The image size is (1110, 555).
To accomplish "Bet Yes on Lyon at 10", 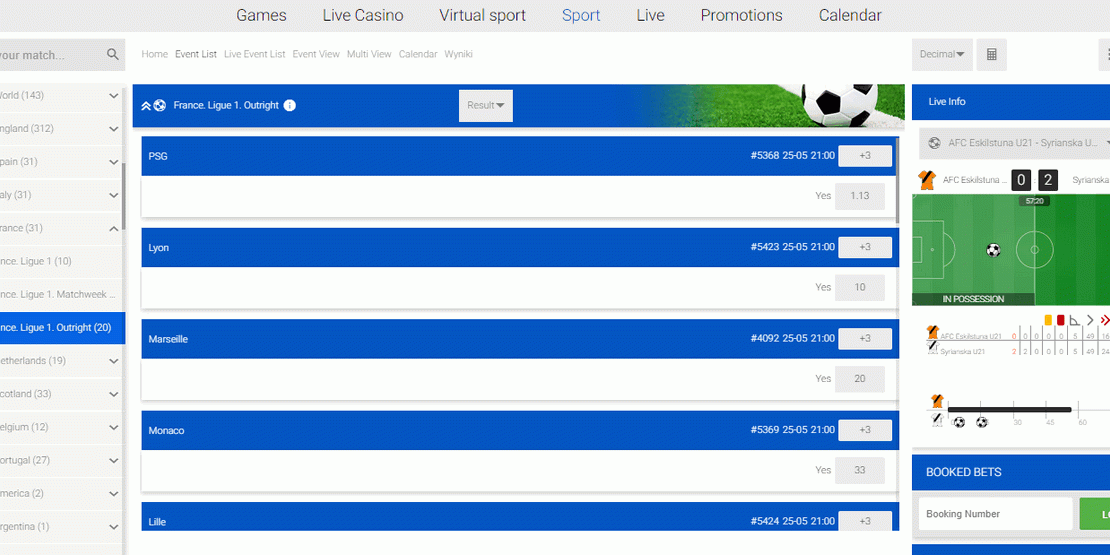I will (x=859, y=287).
